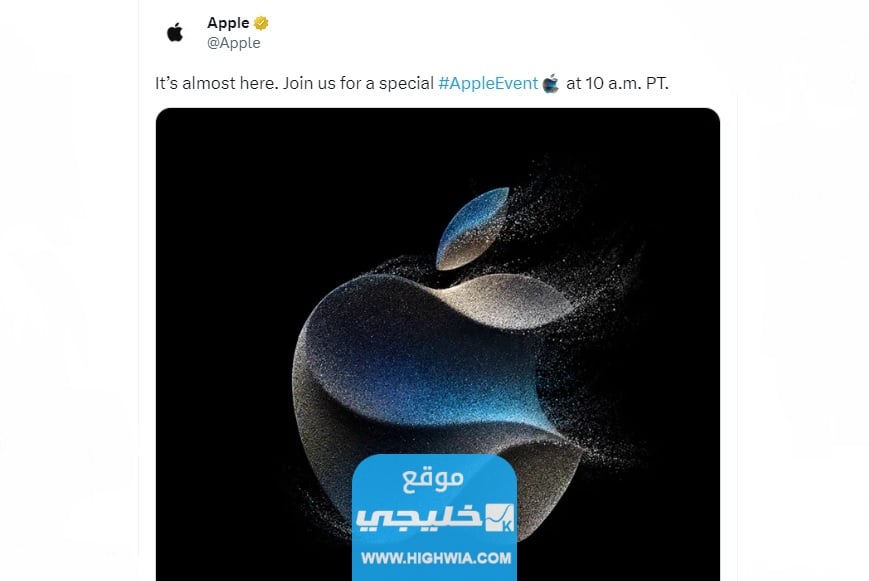This screenshot has height=581, width=869.
Task: Click the "It's almost here" tweet text
Action: coord(217,83)
